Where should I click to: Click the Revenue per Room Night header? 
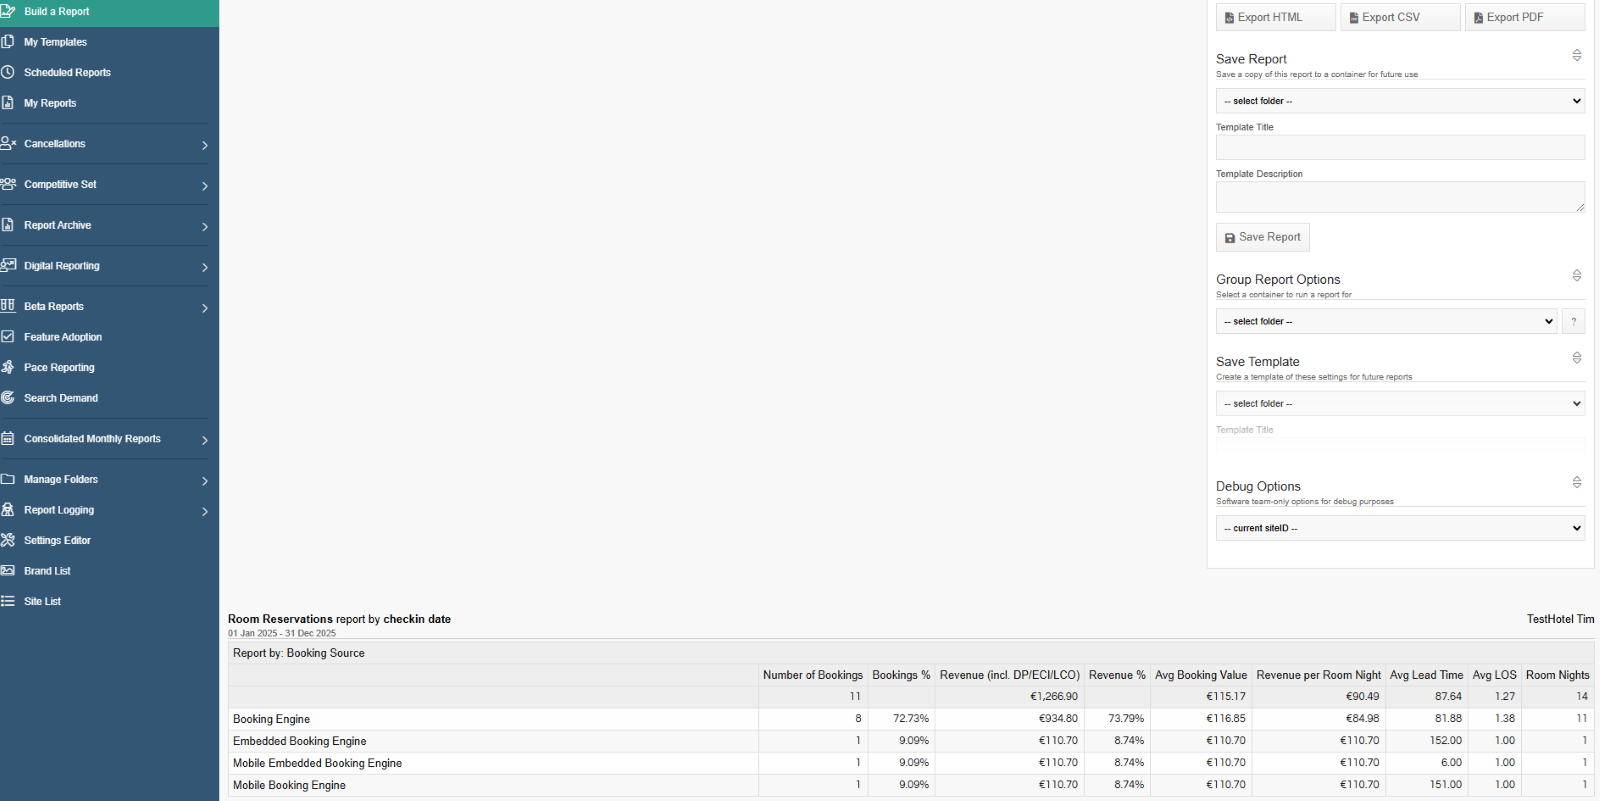[x=1318, y=675]
